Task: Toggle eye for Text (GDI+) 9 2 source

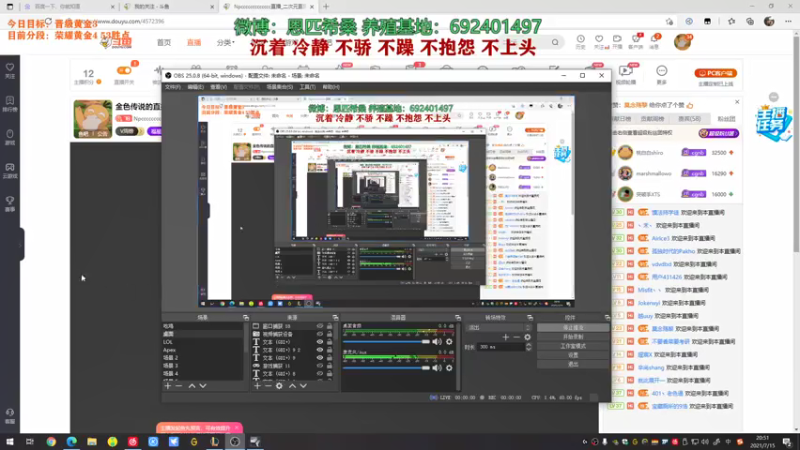Action: pyautogui.click(x=320, y=350)
